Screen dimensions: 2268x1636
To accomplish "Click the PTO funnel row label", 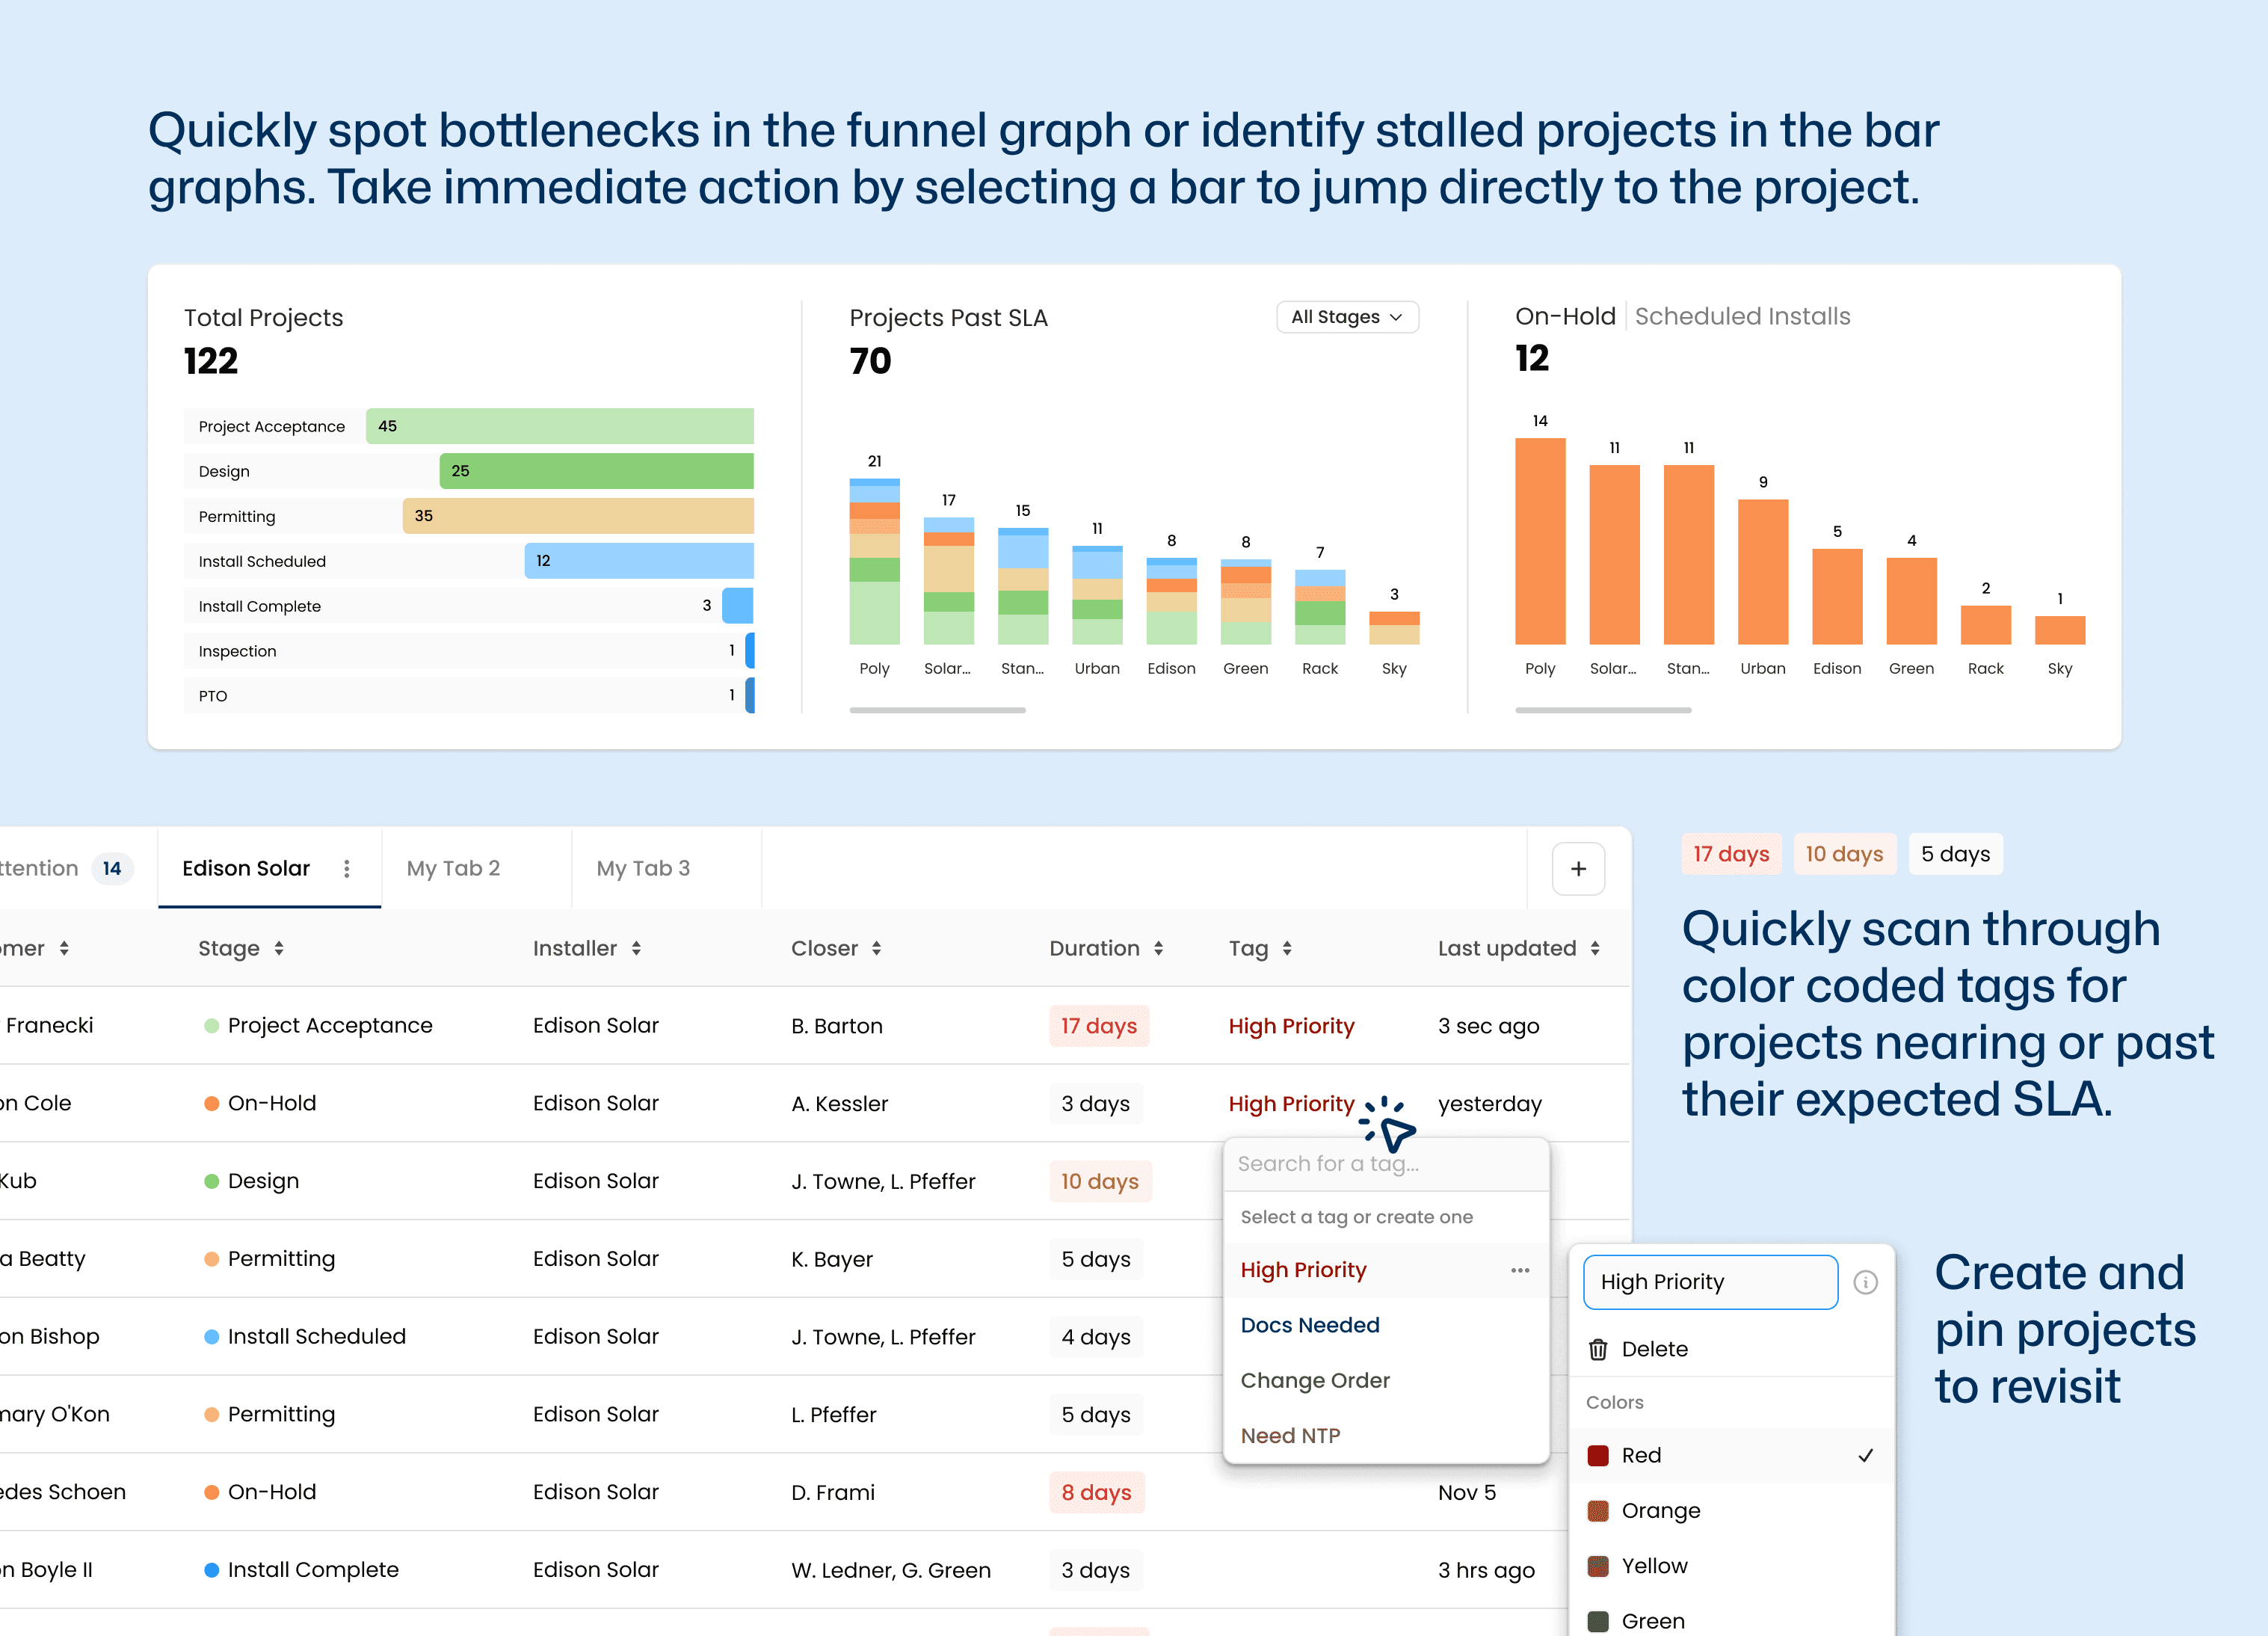I will 213,696.
